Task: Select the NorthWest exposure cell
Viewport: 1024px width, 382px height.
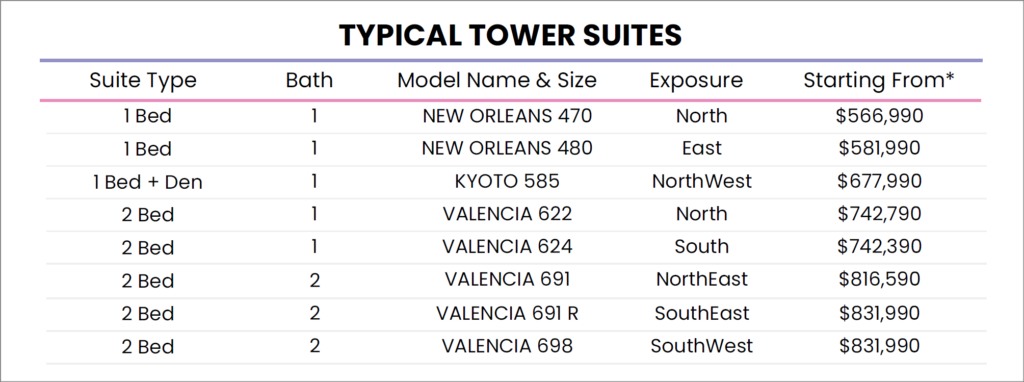Action: 702,181
